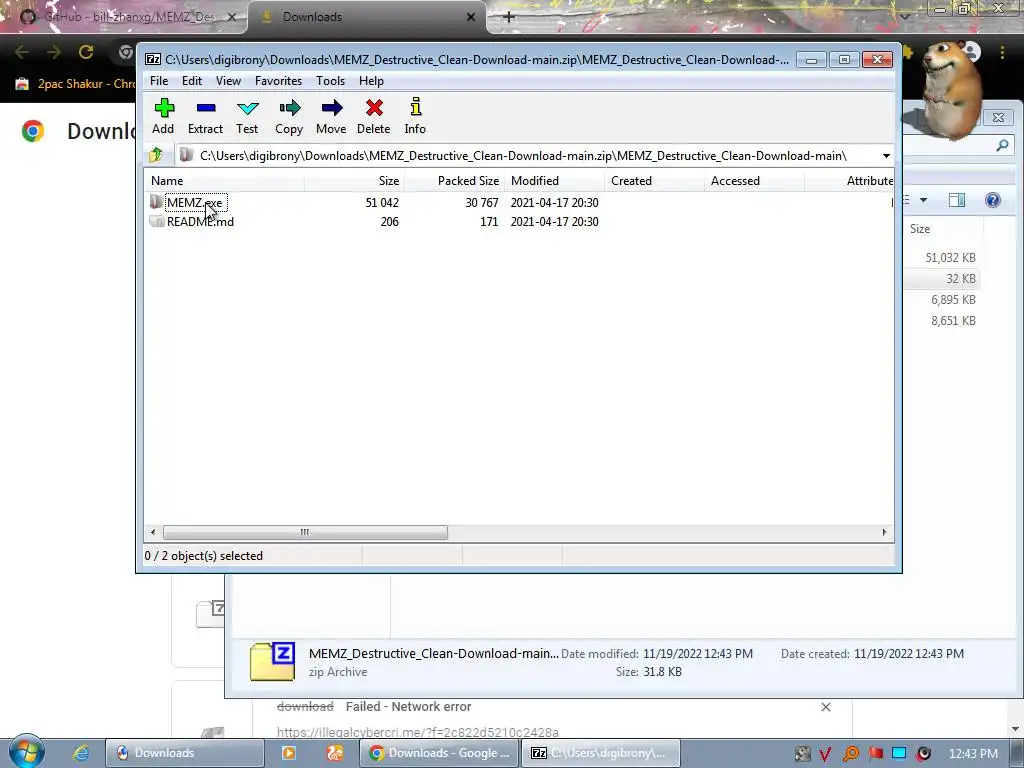Open Chrome three-dot menu
1024x768 pixels.
(1002, 52)
